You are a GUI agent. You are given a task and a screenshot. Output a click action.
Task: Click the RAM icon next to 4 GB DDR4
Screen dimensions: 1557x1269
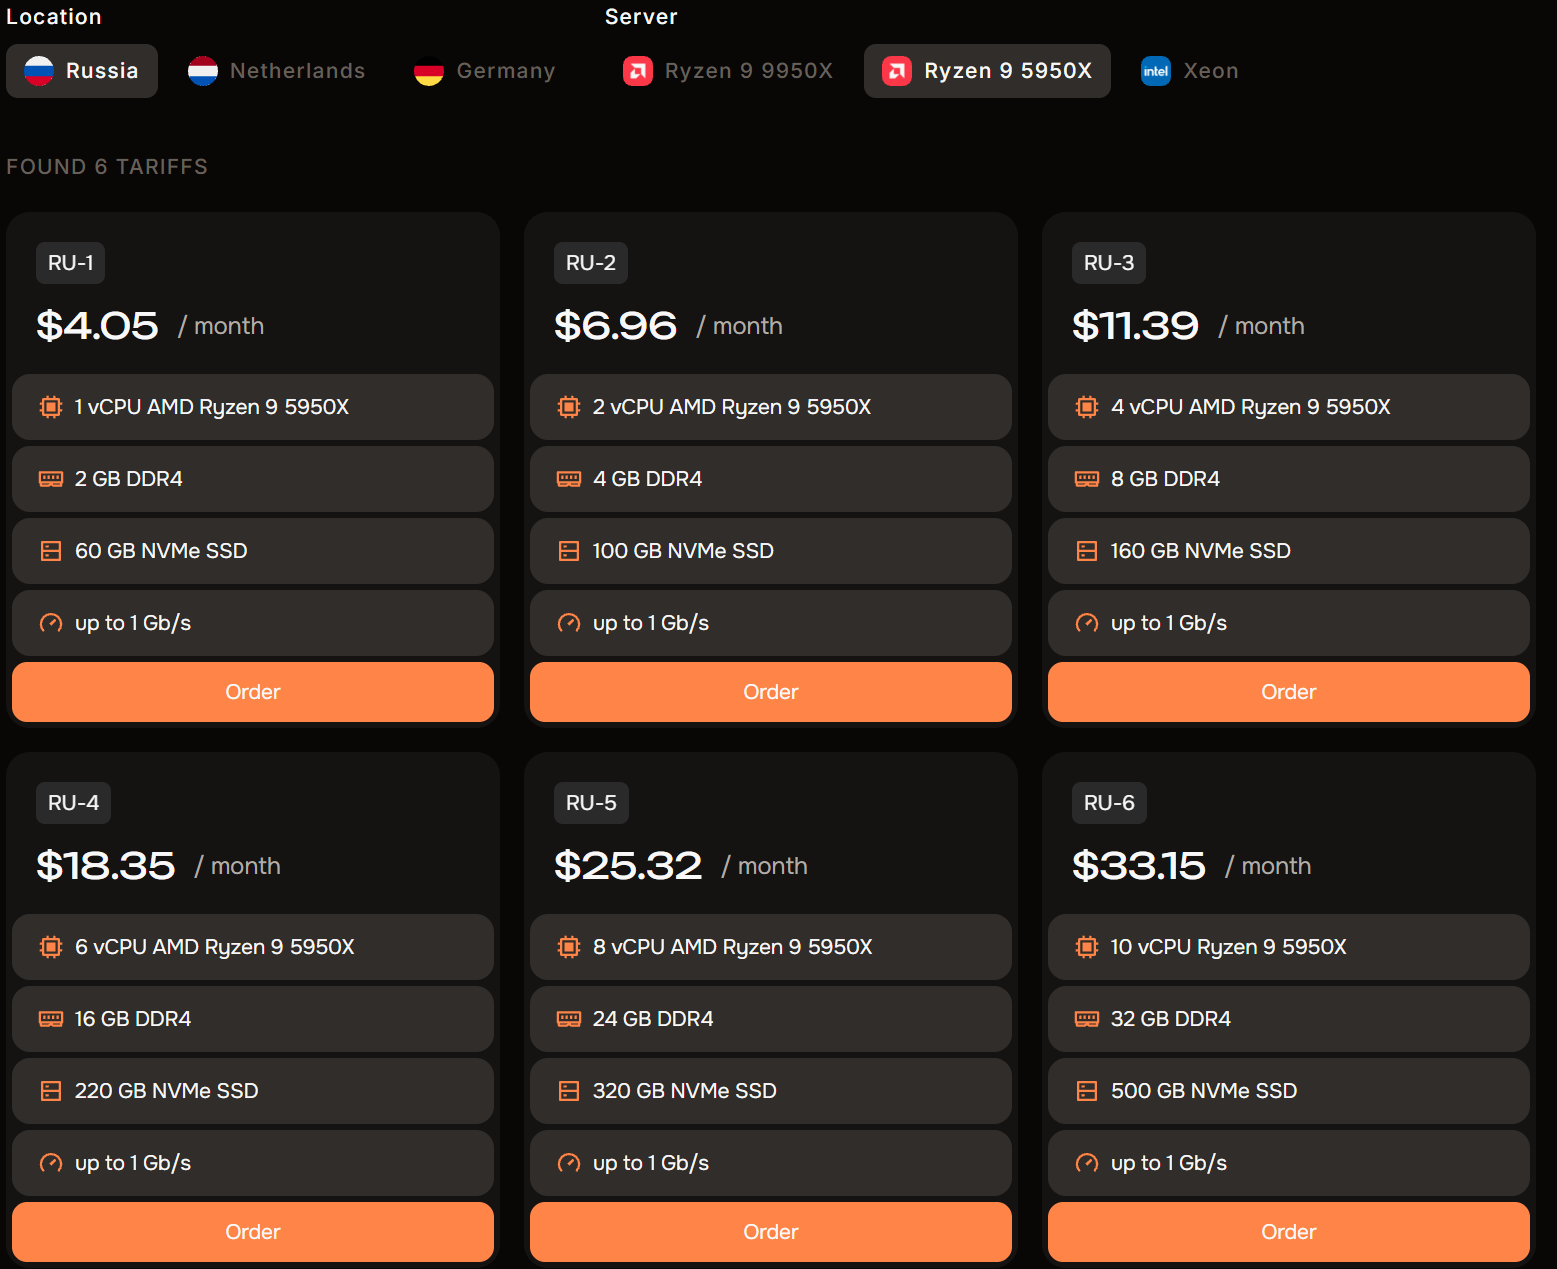click(569, 479)
